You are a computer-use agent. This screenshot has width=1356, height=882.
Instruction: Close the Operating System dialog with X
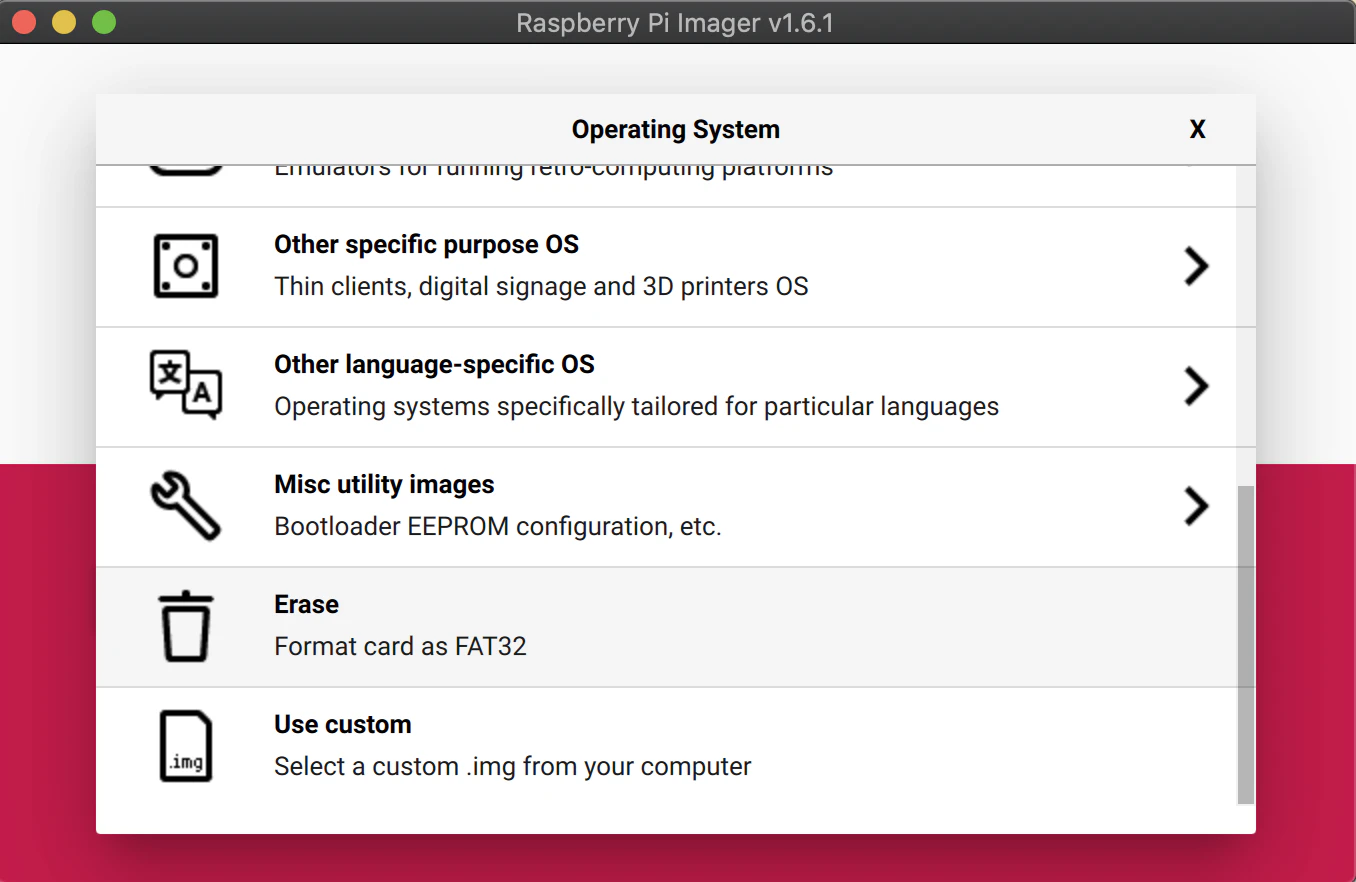(x=1197, y=129)
